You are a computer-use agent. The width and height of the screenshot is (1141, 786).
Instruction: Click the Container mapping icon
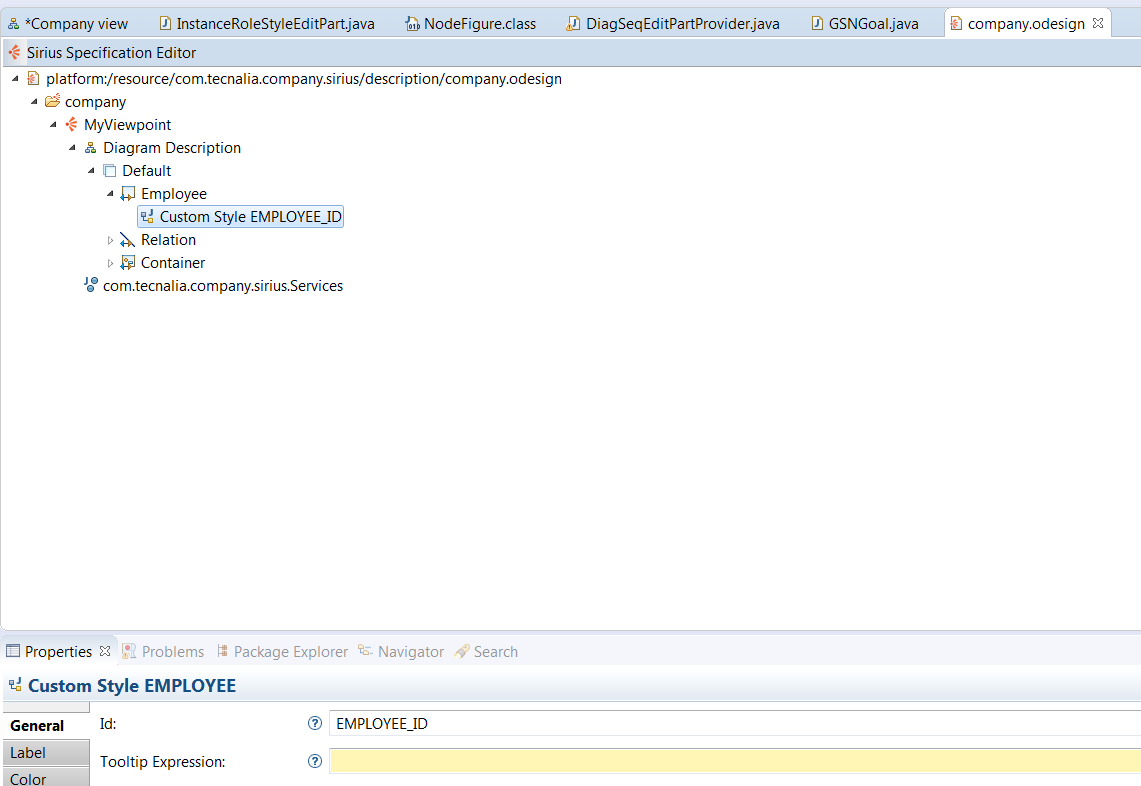click(x=128, y=262)
